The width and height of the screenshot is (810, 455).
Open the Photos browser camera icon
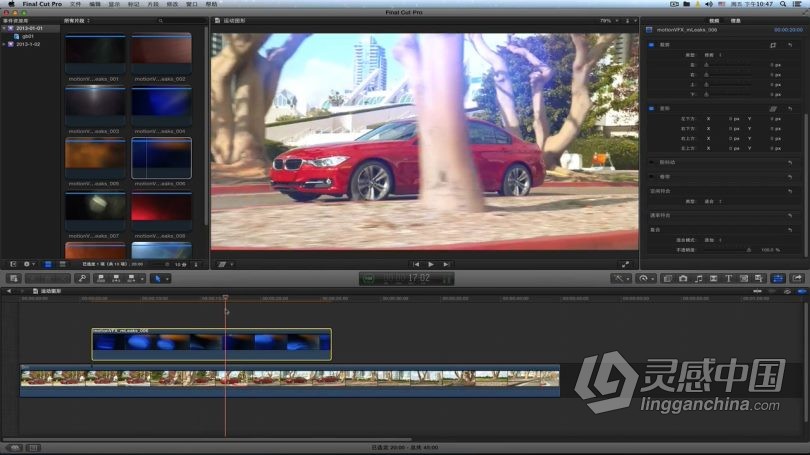pyautogui.click(x=683, y=278)
